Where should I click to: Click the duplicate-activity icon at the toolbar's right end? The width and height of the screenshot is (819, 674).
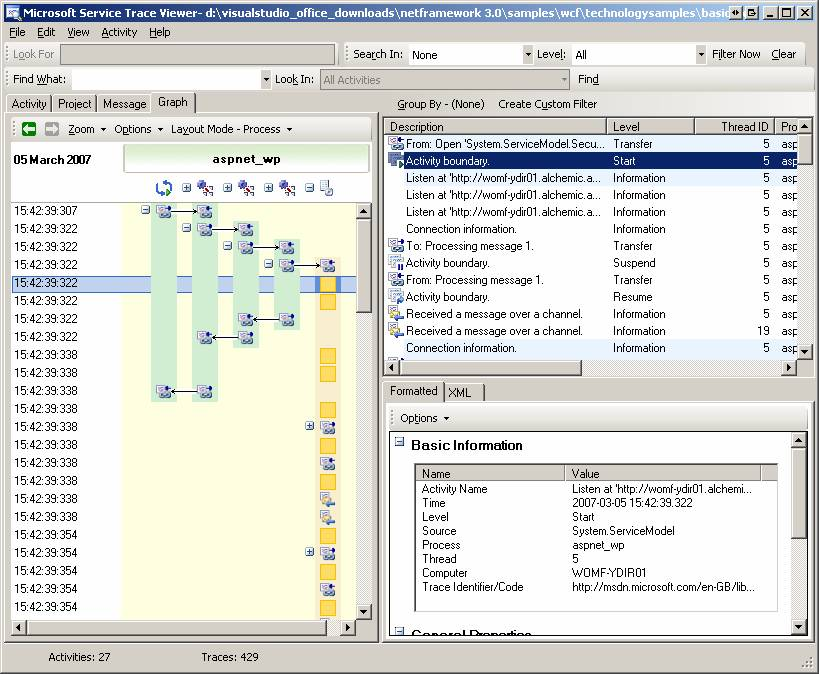coord(326,187)
